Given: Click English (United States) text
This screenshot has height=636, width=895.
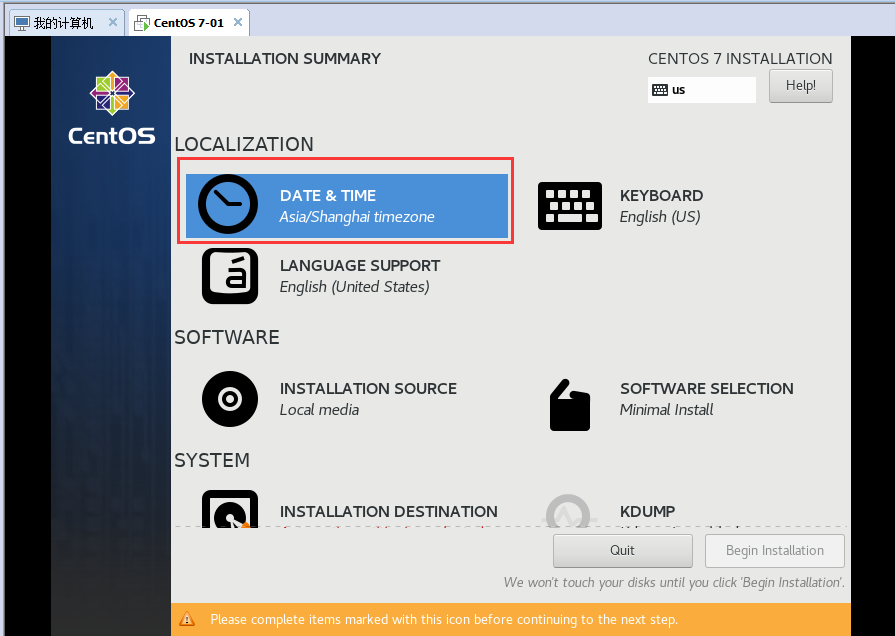Looking at the screenshot, I should click(354, 287).
